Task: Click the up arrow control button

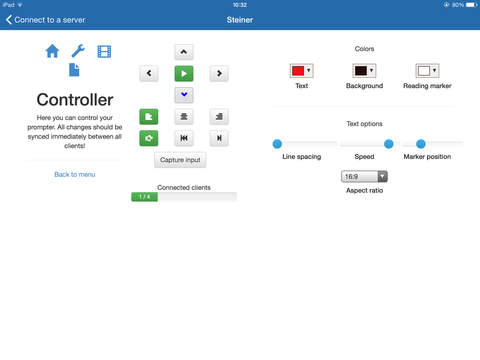Action: click(184, 52)
